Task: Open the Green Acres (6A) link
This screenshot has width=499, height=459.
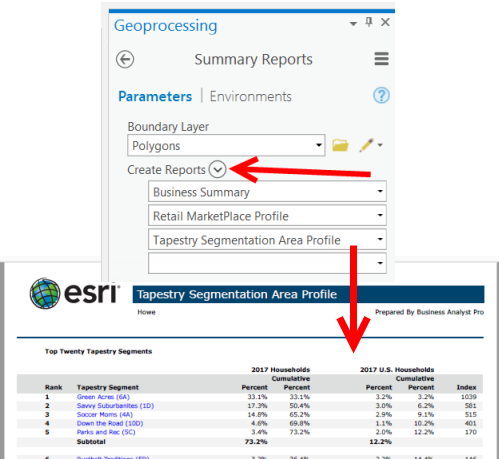Action: click(x=103, y=397)
